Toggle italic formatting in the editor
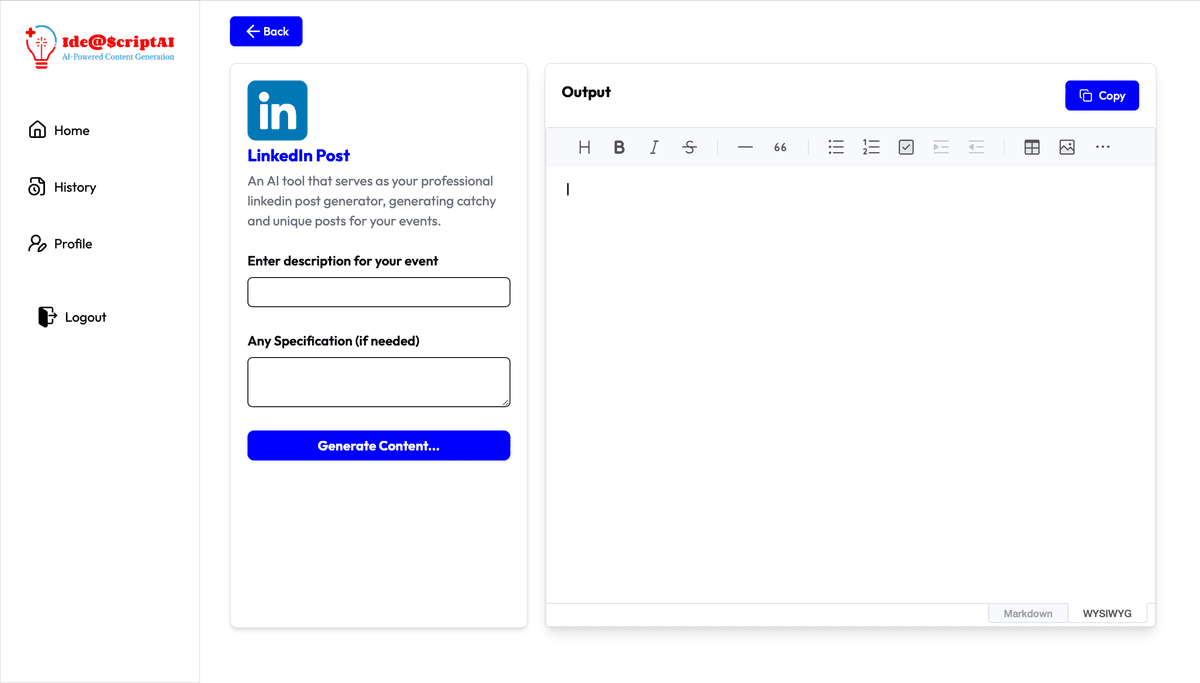1200x683 pixels. [654, 147]
